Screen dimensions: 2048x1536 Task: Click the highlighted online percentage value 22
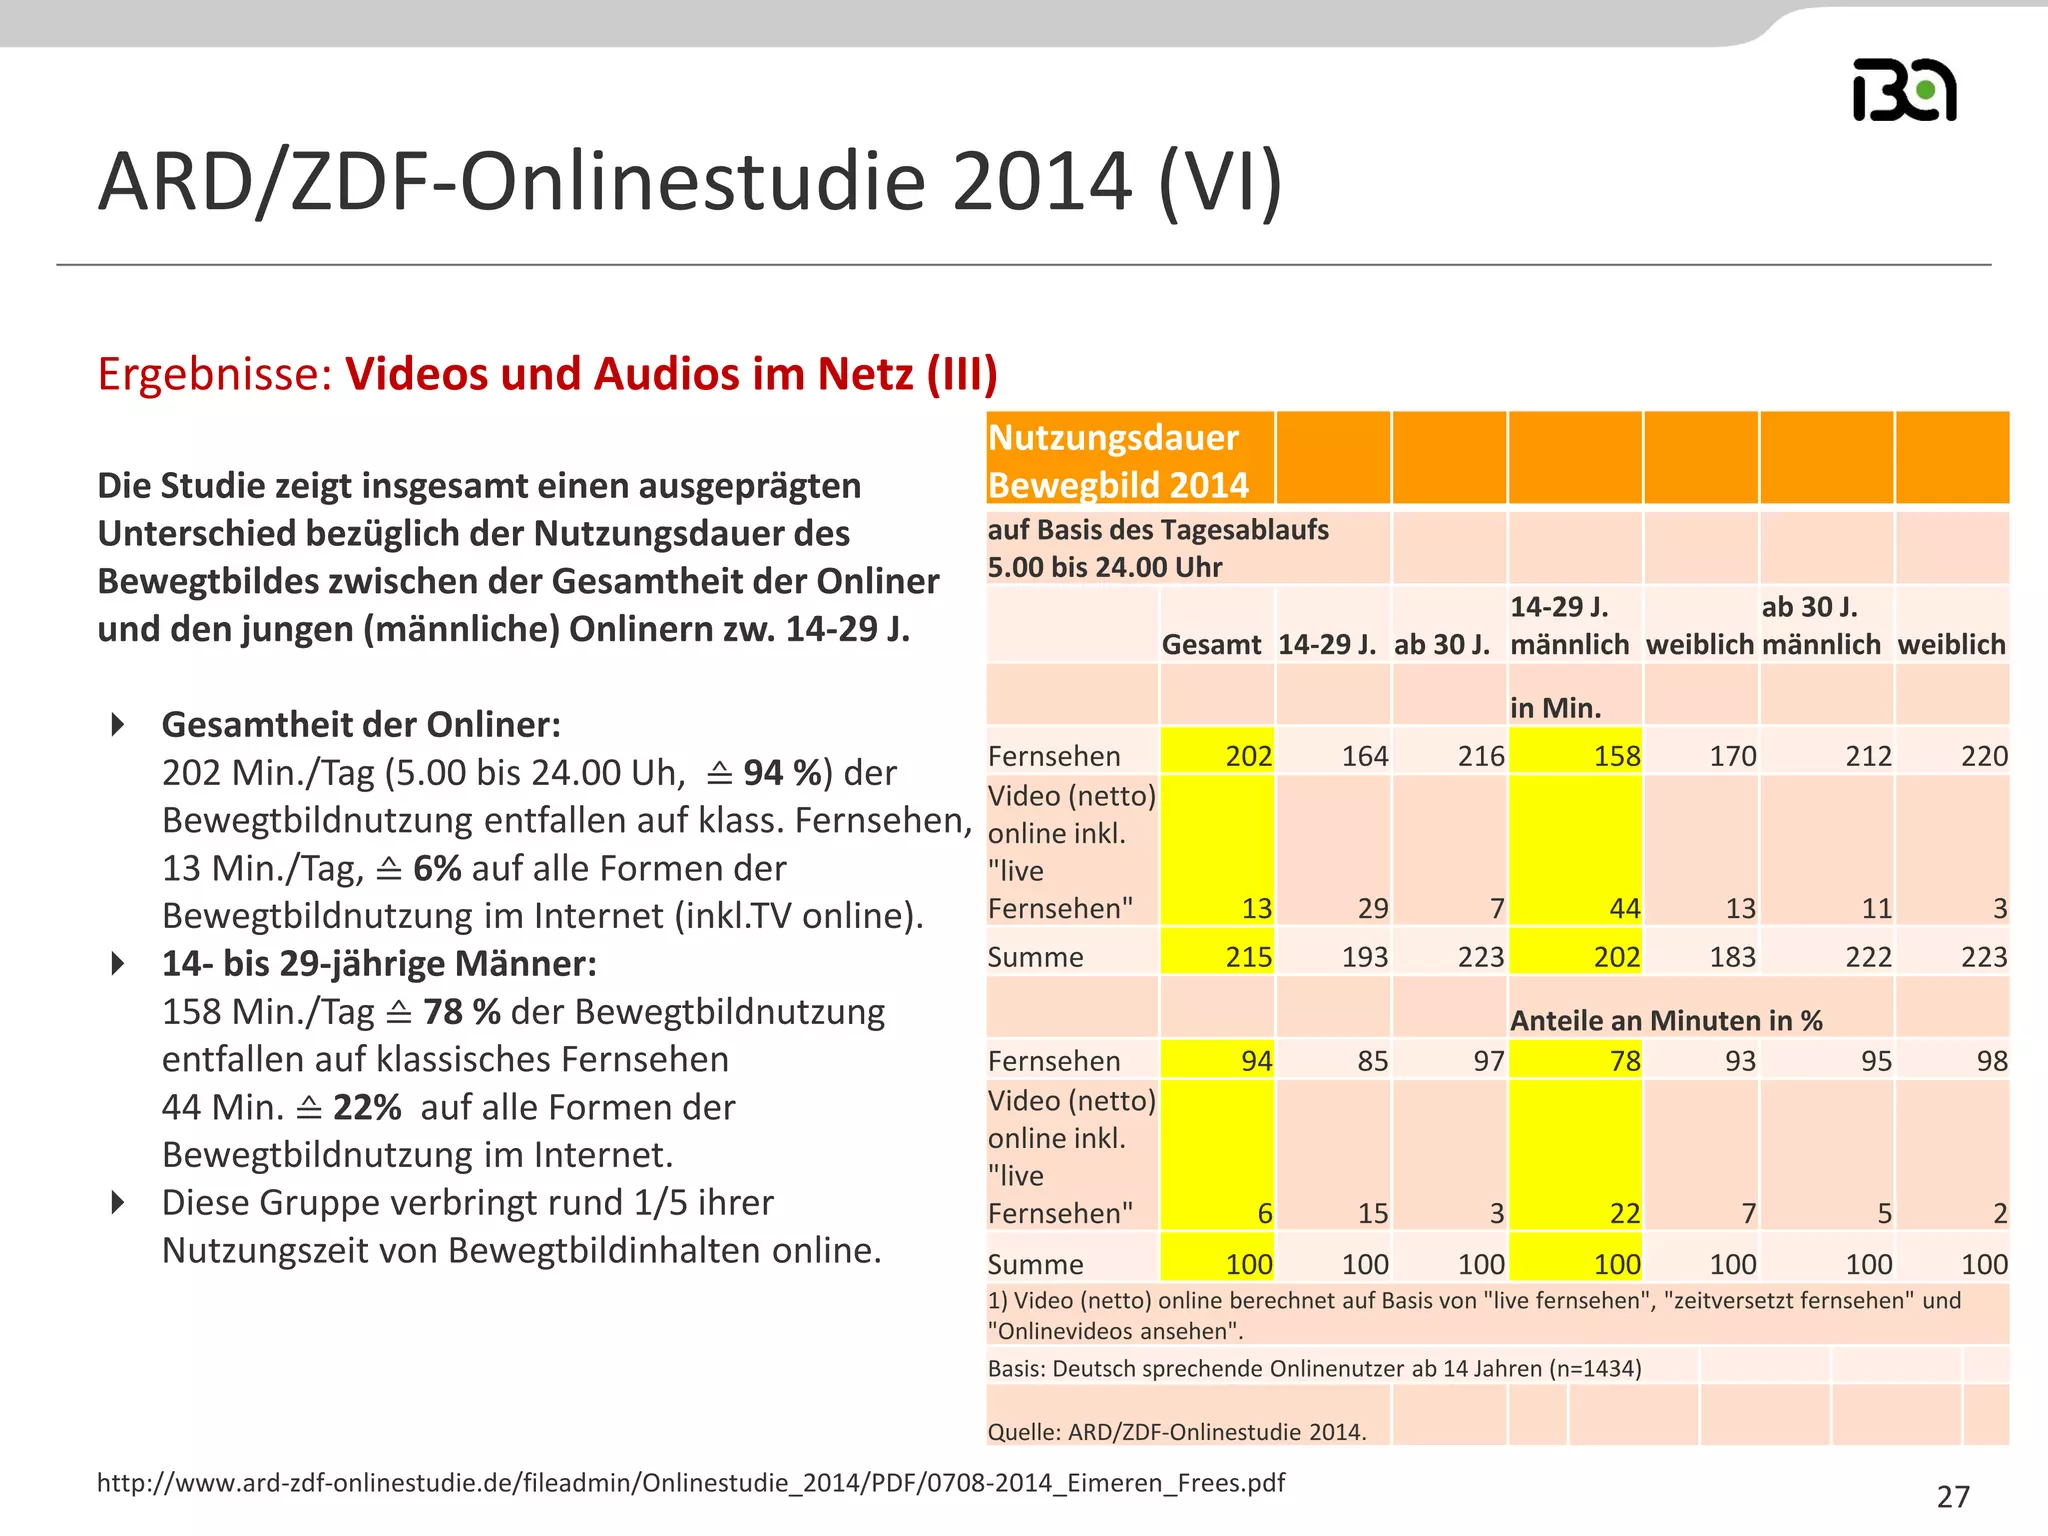coord(1625,1213)
